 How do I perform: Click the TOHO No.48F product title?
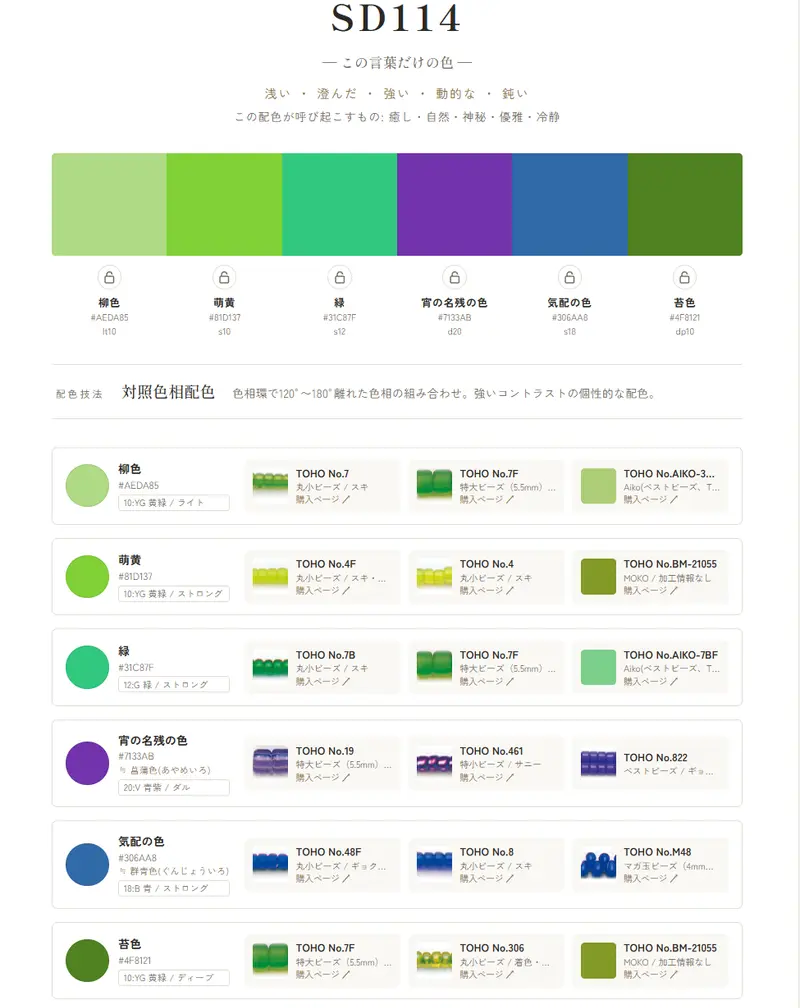point(329,852)
